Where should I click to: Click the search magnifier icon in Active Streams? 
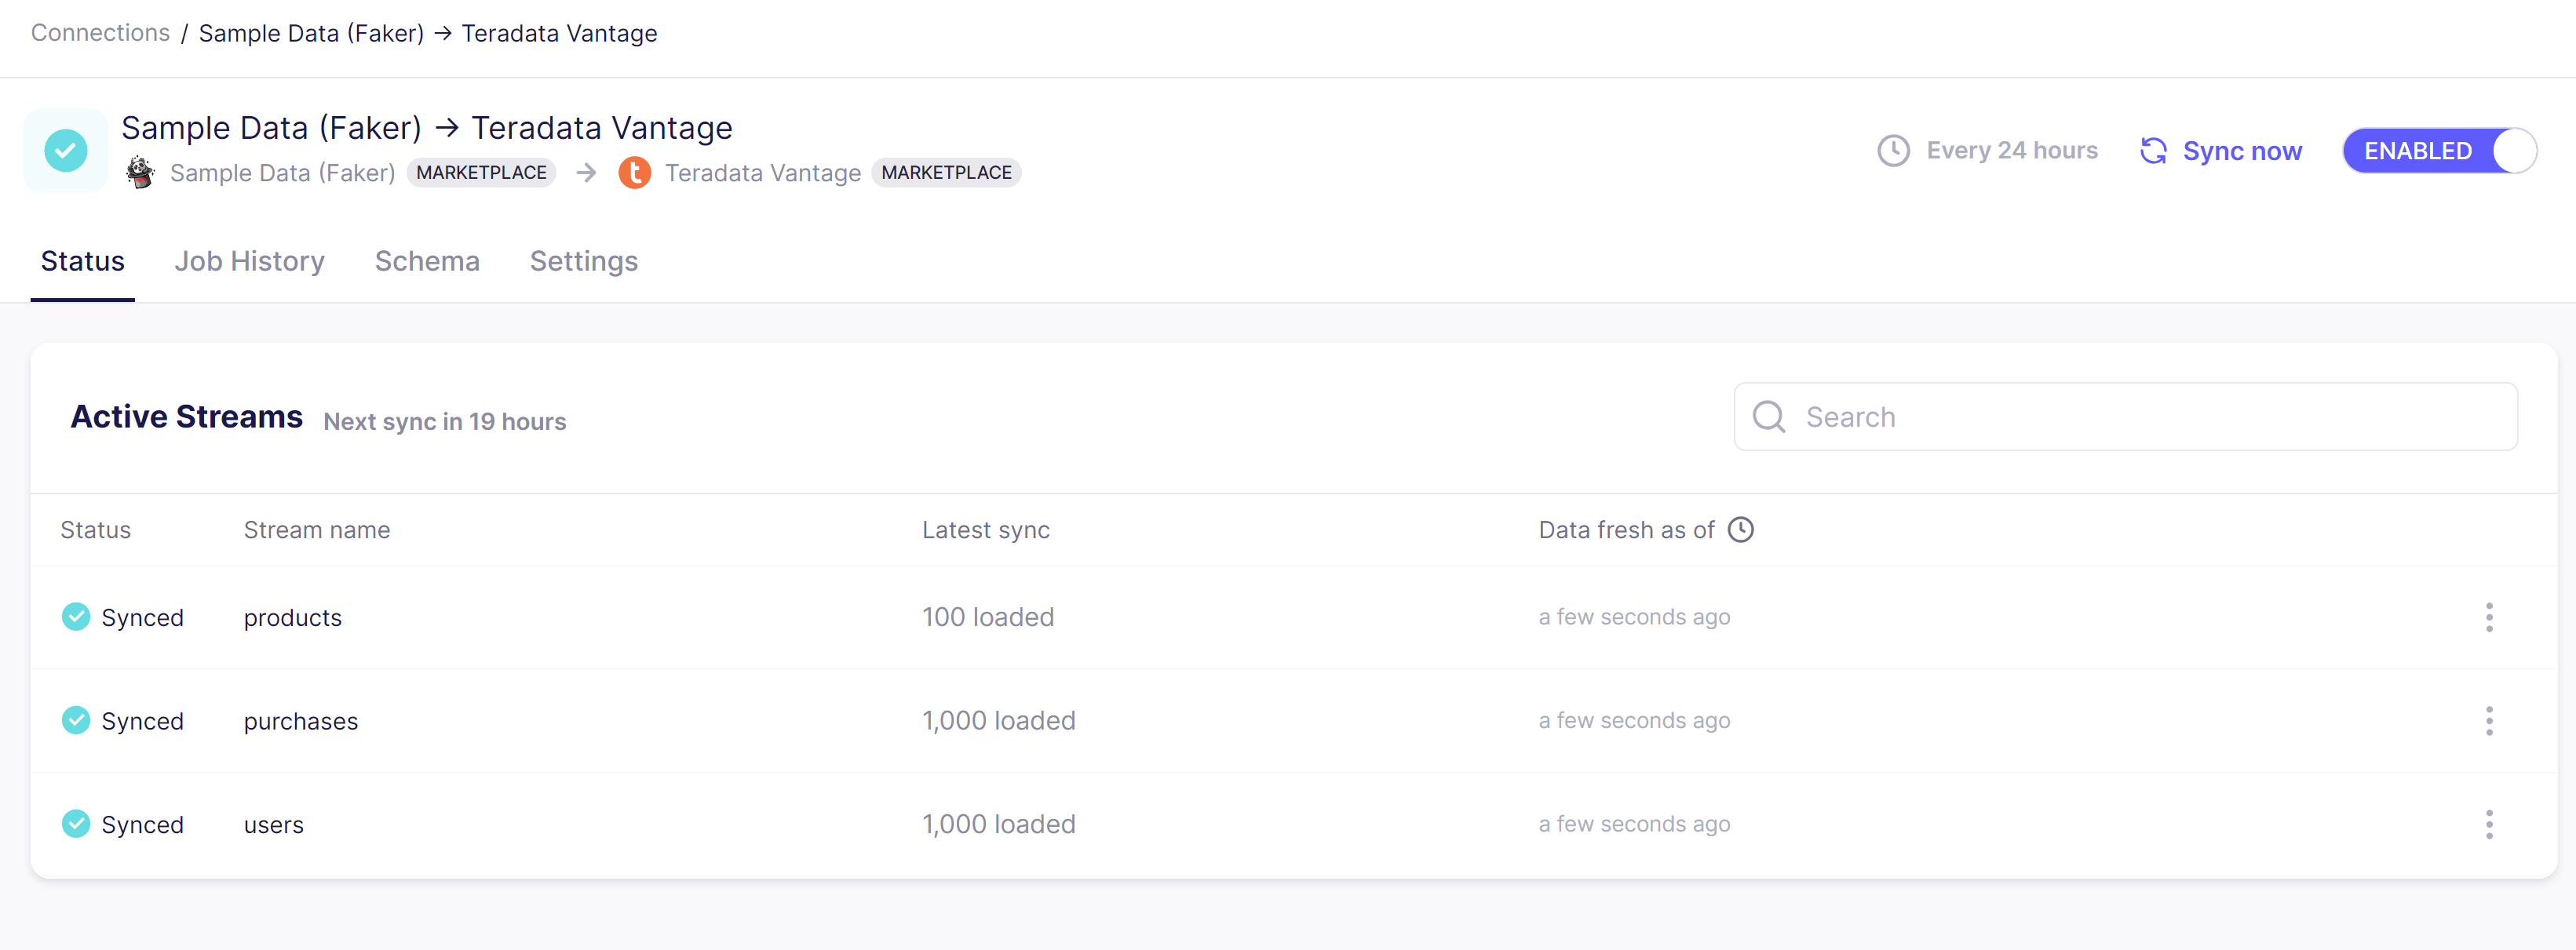tap(1772, 415)
